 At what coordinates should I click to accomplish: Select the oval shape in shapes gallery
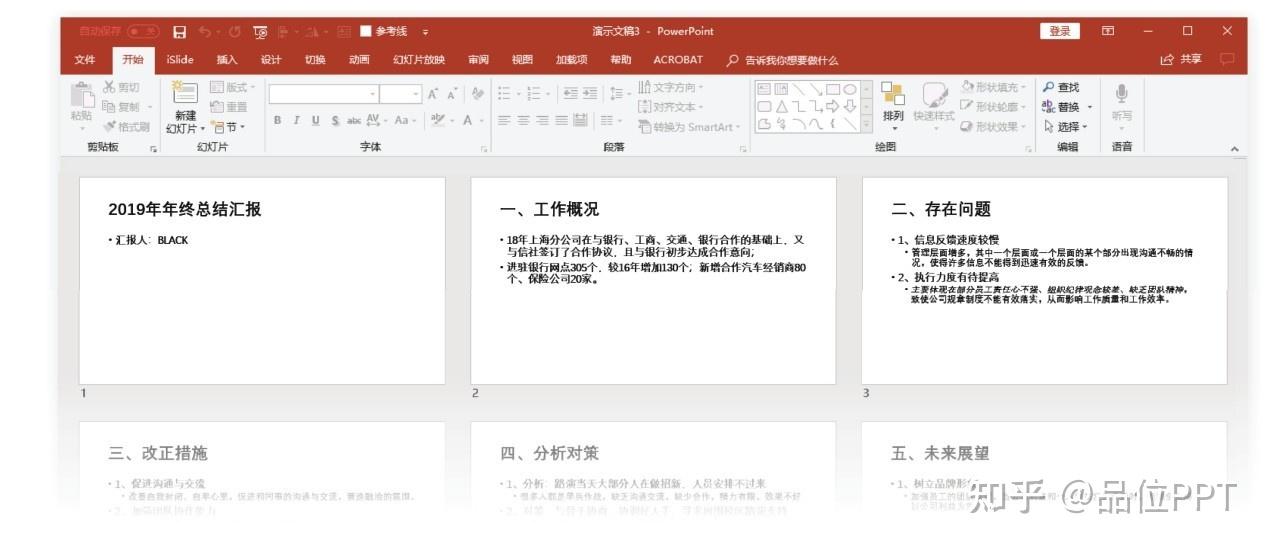849,89
